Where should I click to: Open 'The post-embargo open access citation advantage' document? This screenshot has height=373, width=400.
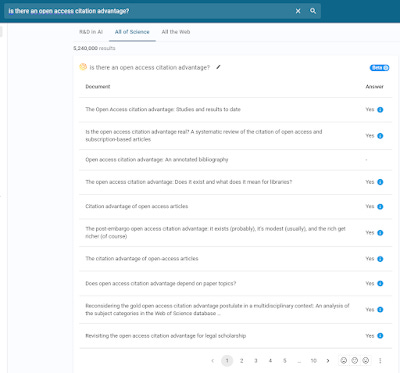(215, 233)
